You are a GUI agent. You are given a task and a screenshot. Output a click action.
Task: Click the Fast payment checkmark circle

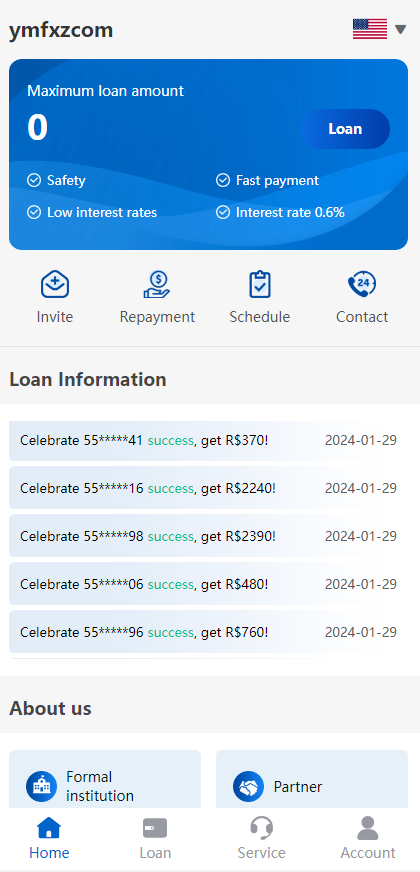[x=223, y=180]
